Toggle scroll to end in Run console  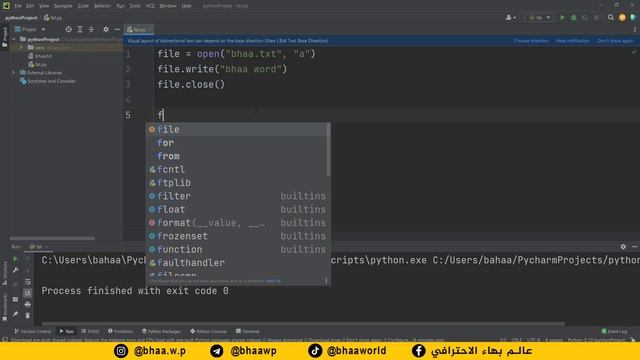(x=27, y=293)
